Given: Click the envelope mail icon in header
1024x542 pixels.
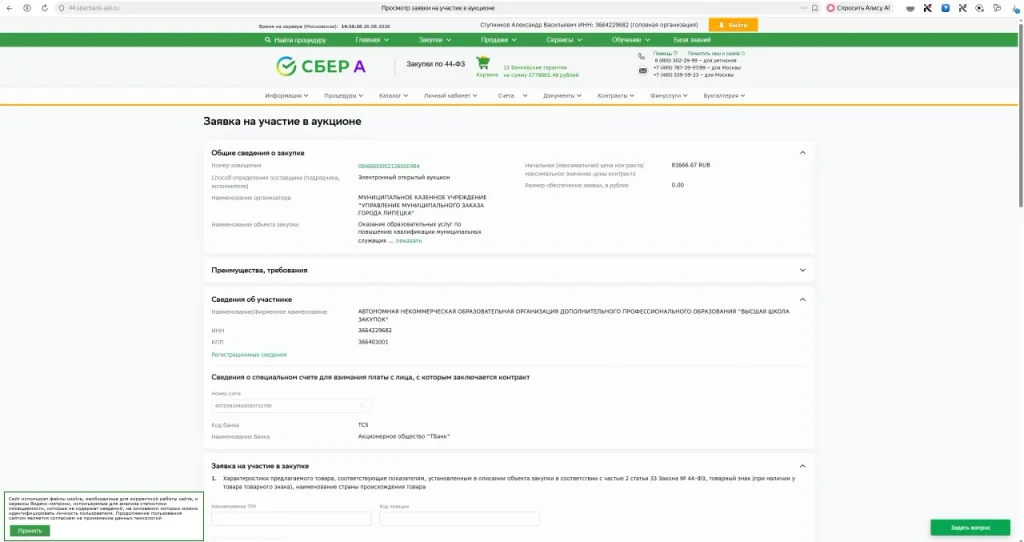Looking at the screenshot, I should 643,71.
